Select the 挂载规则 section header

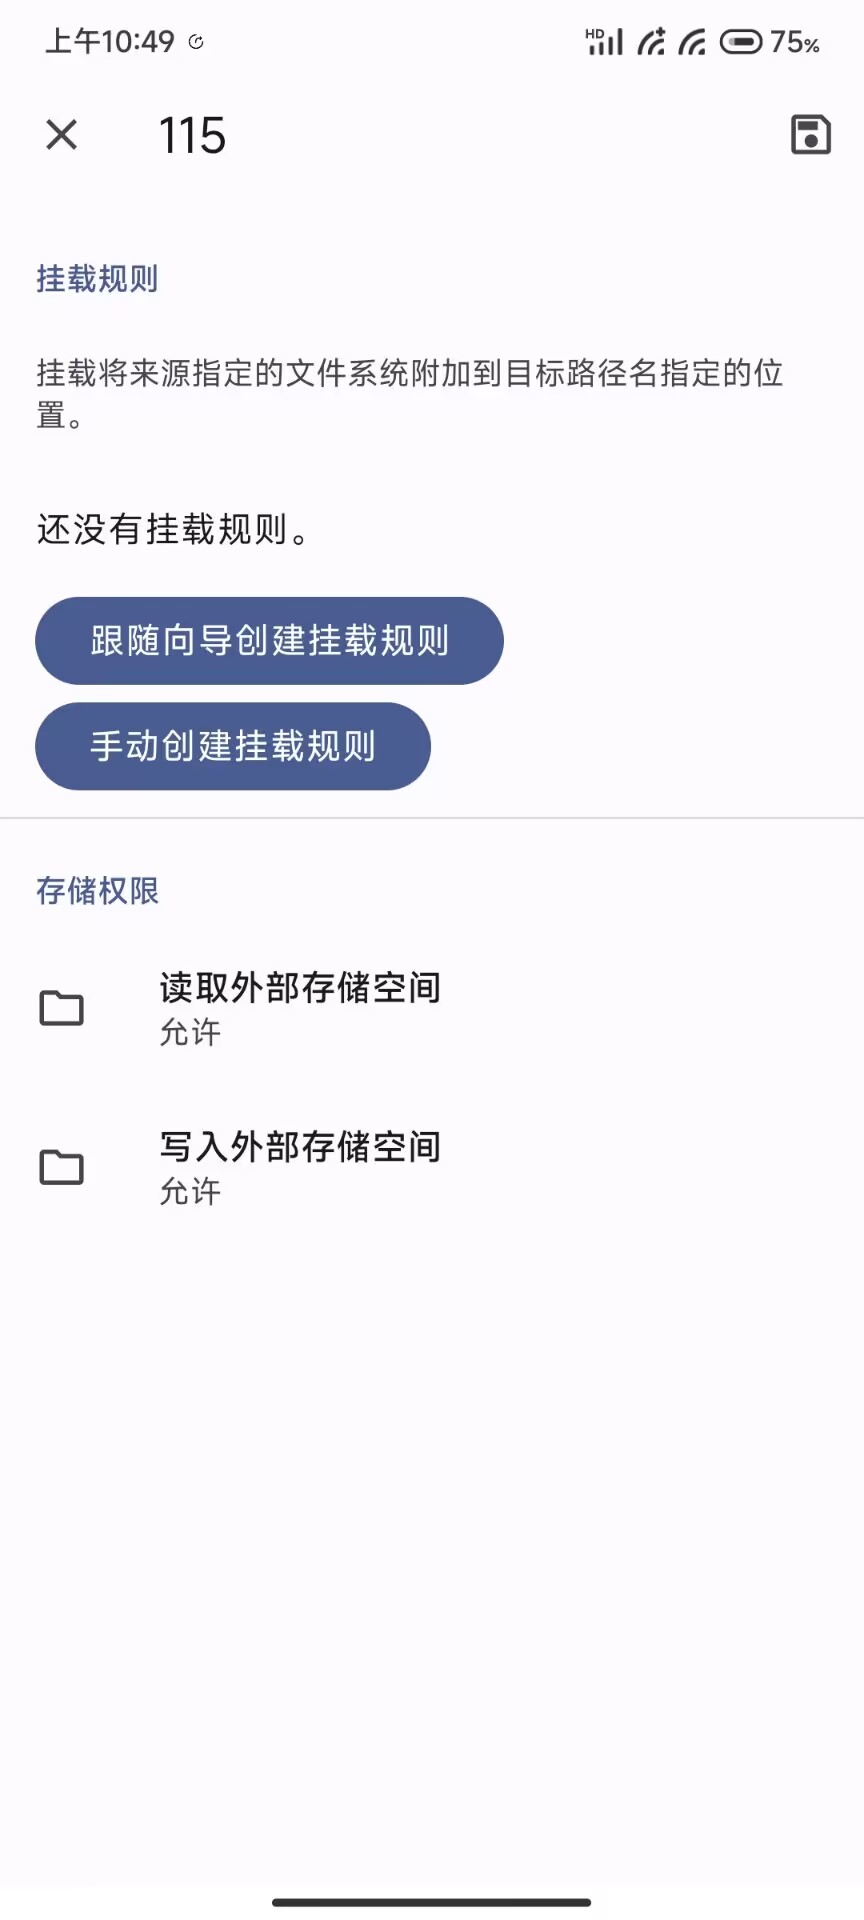coord(97,278)
